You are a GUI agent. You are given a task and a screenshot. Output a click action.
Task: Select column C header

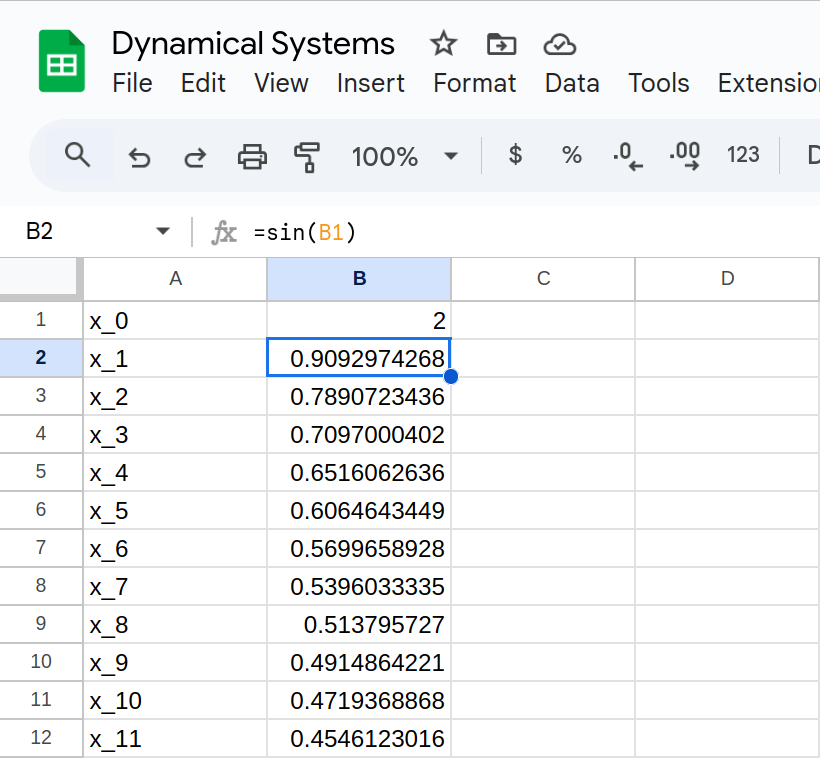point(543,279)
